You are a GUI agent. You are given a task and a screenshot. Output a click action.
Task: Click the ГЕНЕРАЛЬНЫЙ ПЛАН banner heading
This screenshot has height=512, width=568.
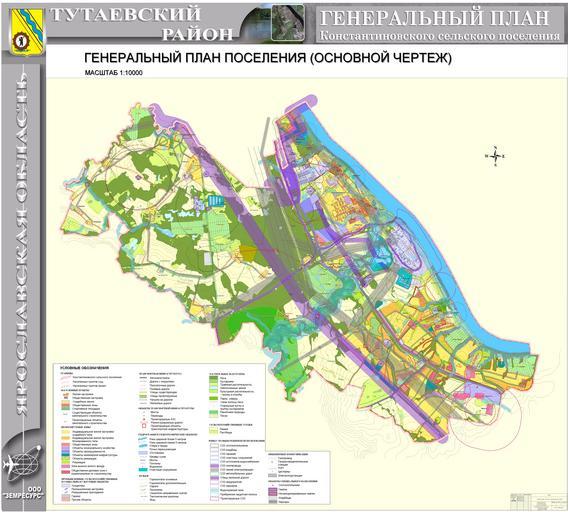(x=434, y=17)
